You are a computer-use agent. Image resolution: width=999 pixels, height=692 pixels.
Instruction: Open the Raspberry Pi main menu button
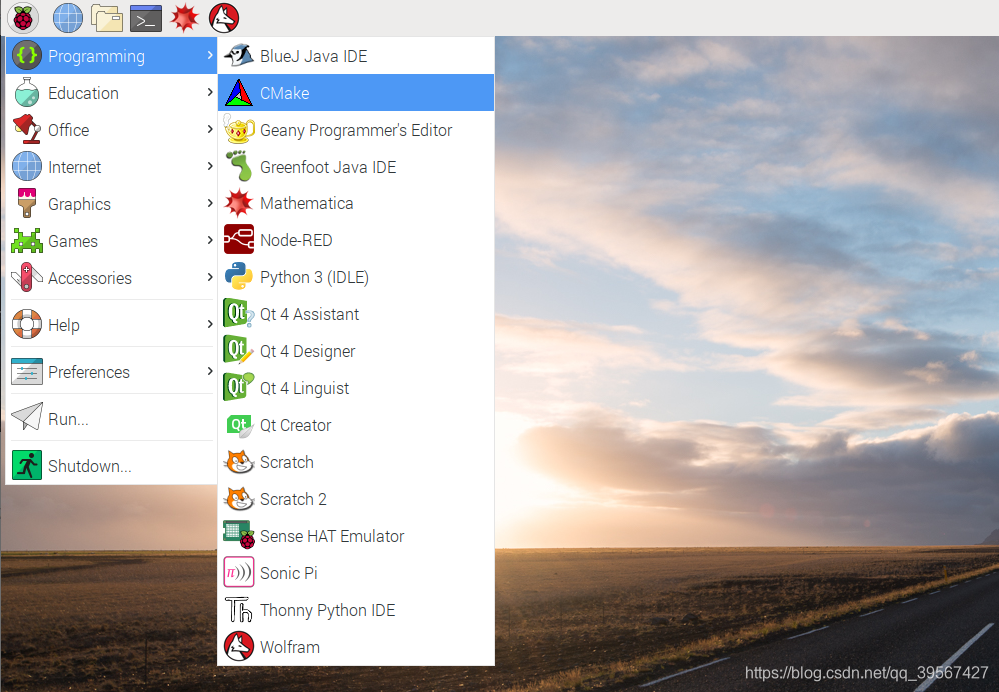[23, 17]
